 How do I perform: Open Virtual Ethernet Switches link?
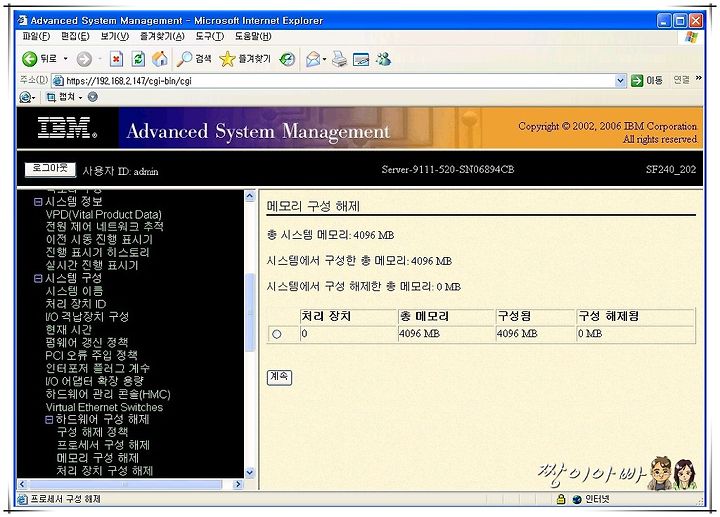pos(104,407)
